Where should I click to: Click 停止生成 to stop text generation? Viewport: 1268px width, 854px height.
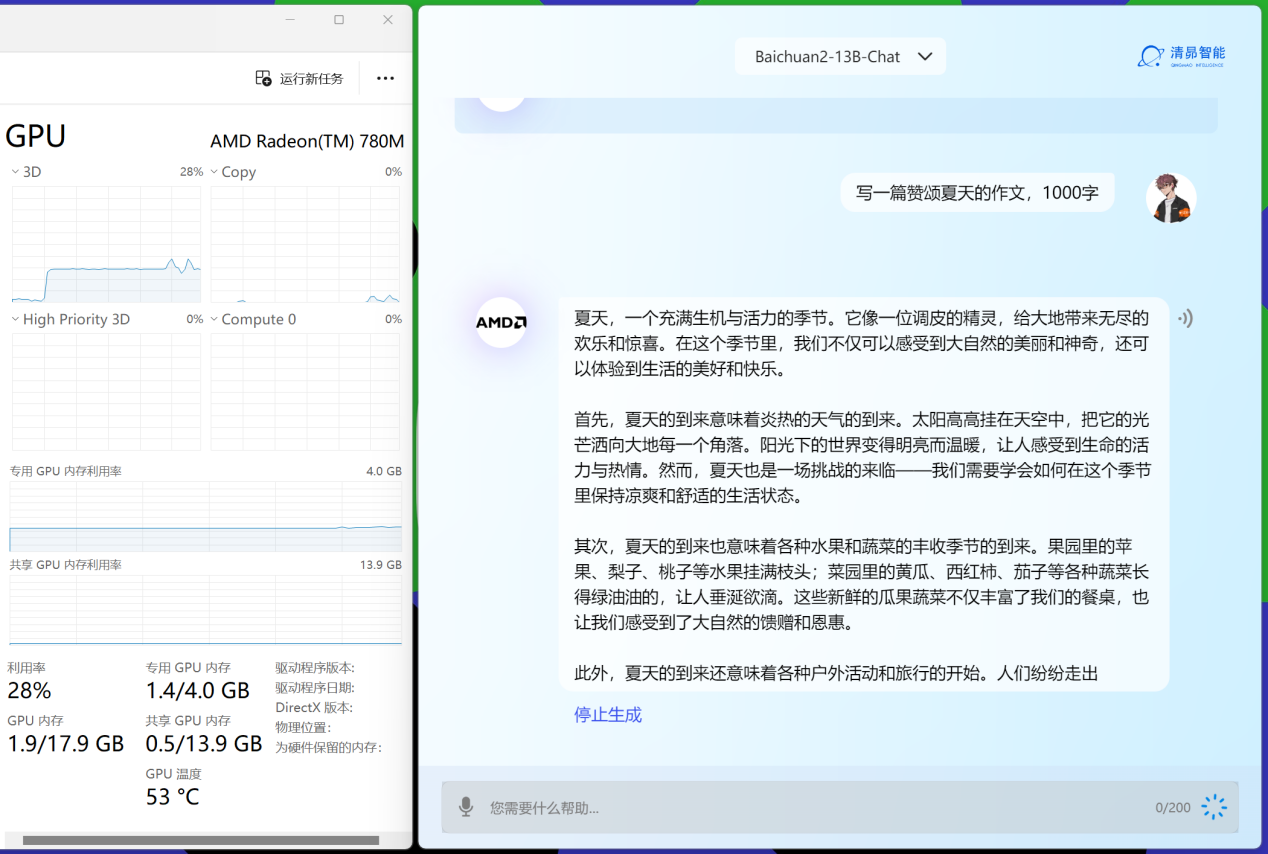click(x=607, y=714)
